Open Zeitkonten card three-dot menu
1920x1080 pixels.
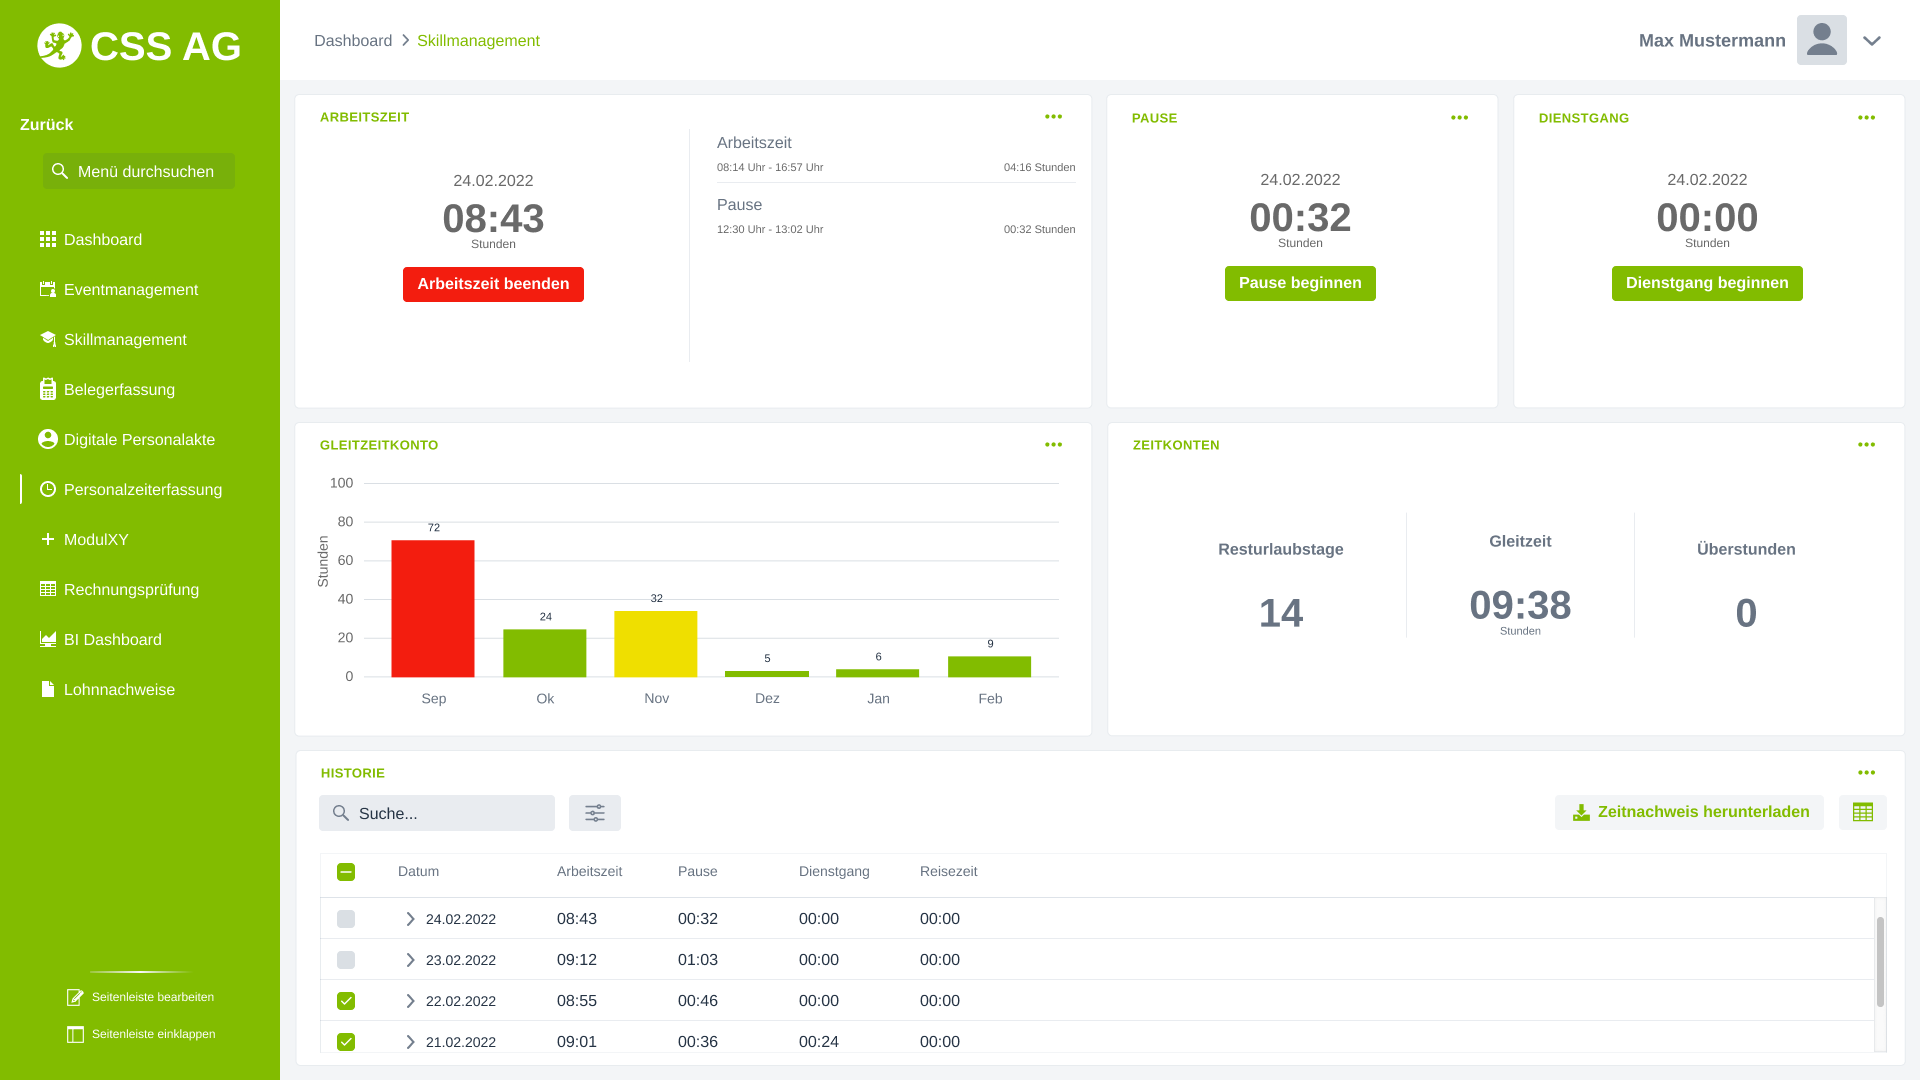[x=1866, y=445]
